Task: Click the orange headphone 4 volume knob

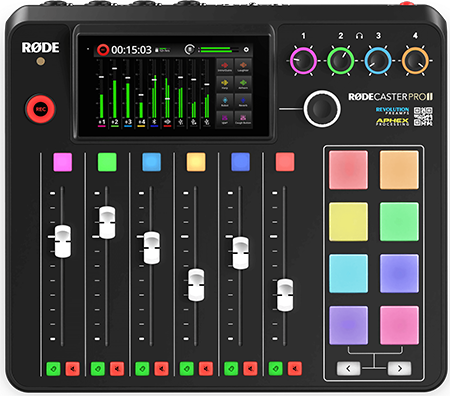Action: click(x=415, y=61)
